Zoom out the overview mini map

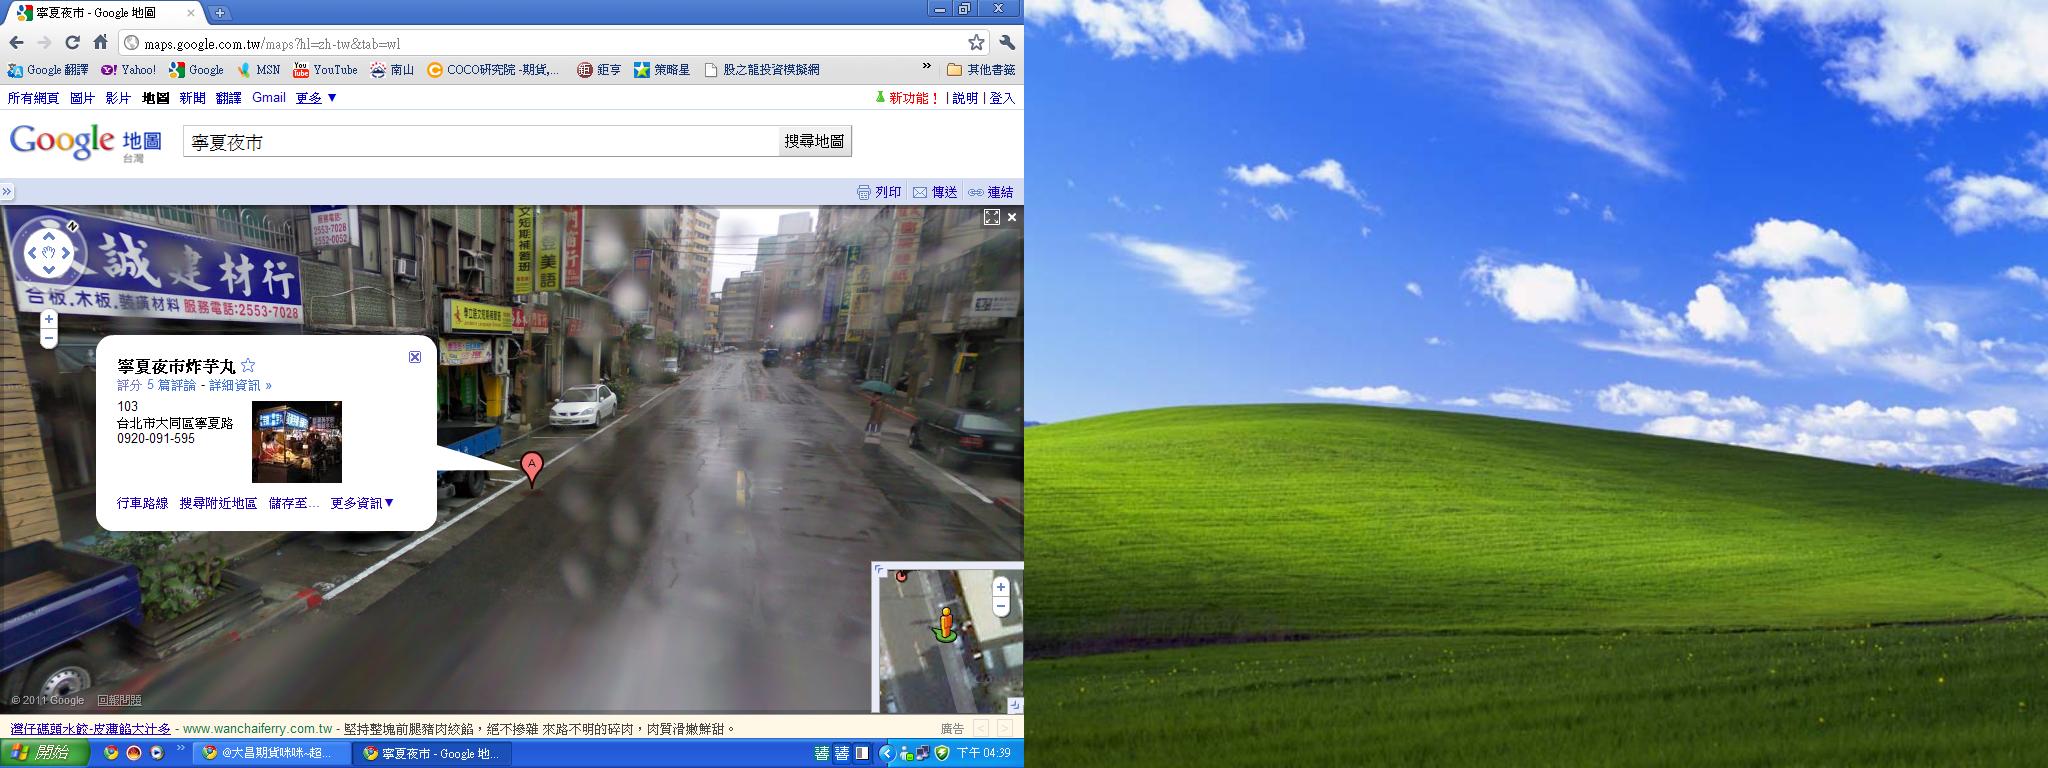(x=1000, y=607)
